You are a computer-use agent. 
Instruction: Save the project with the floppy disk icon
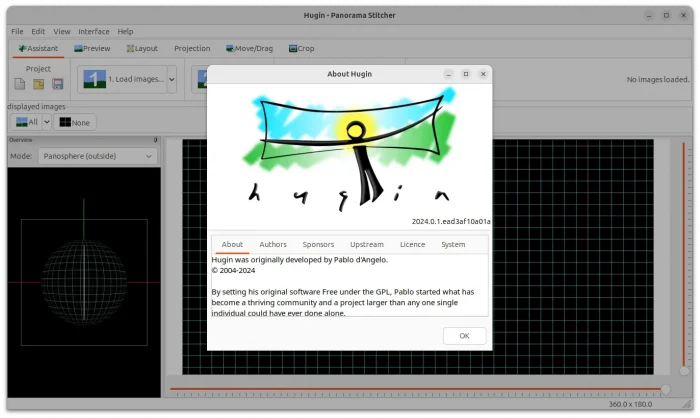[58, 84]
